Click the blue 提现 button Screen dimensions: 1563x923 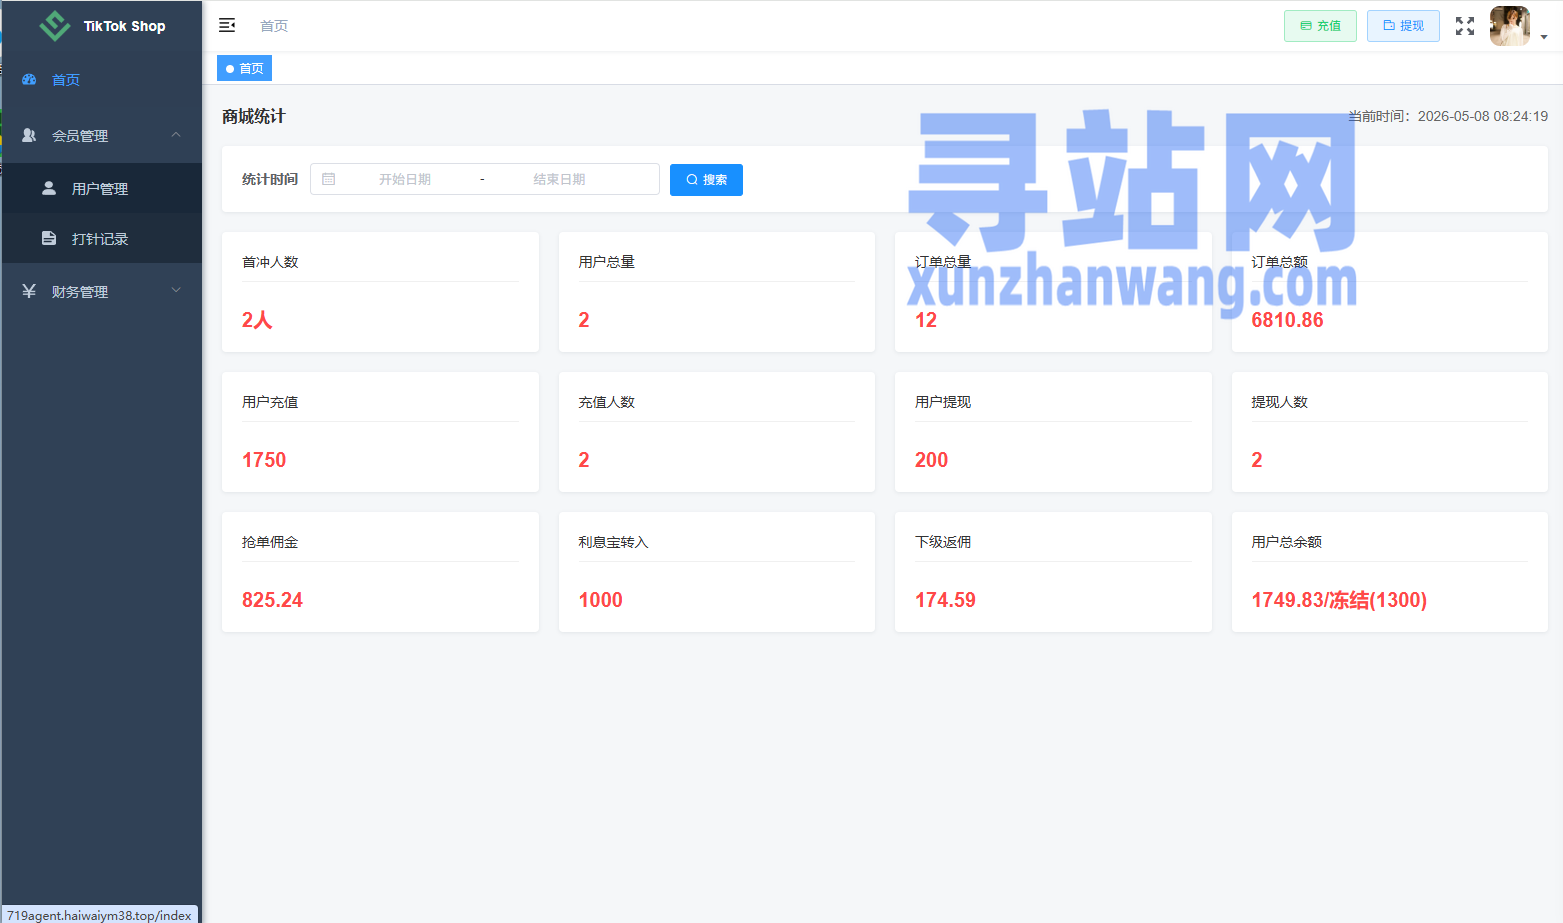1403,26
